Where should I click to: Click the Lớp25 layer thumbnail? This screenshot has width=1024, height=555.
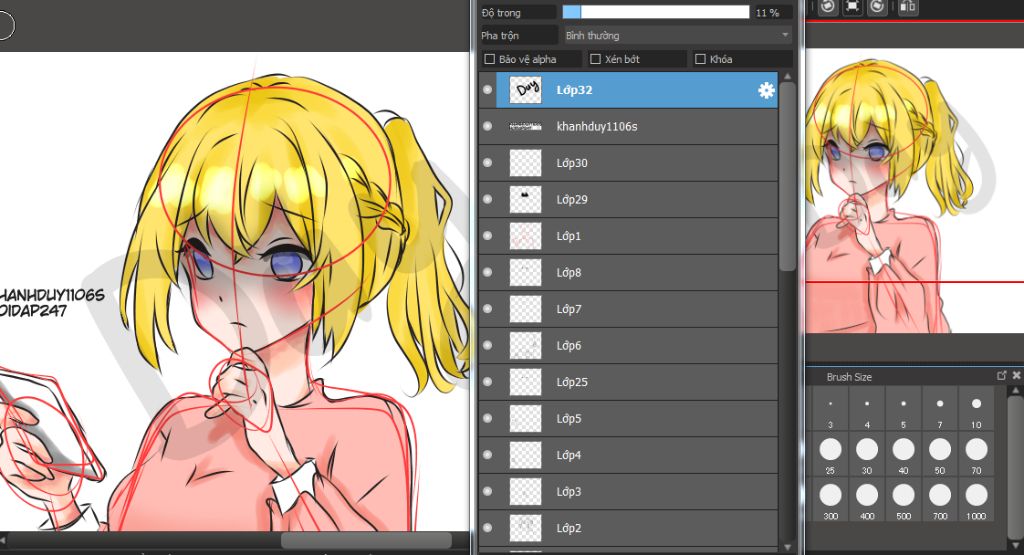pyautogui.click(x=526, y=382)
